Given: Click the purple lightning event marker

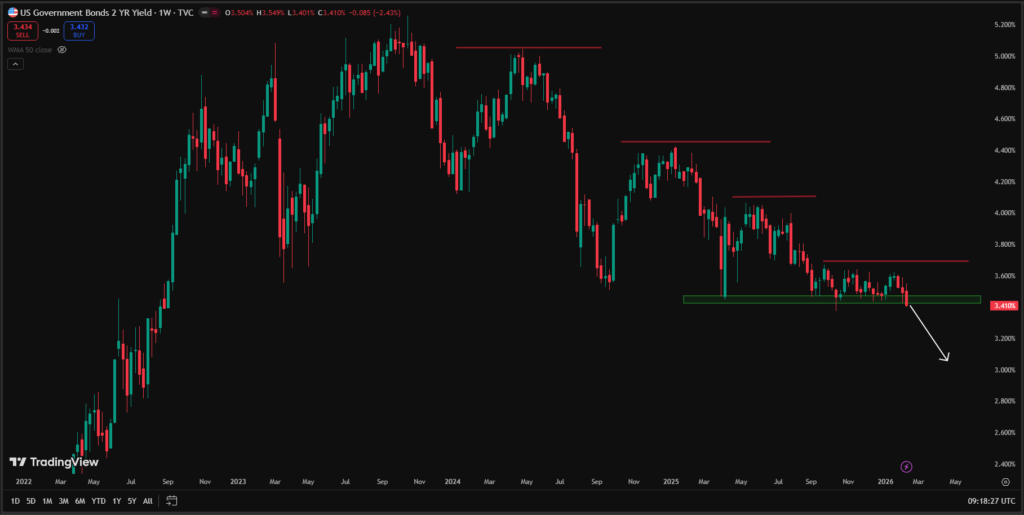Looking at the screenshot, I should click(906, 467).
